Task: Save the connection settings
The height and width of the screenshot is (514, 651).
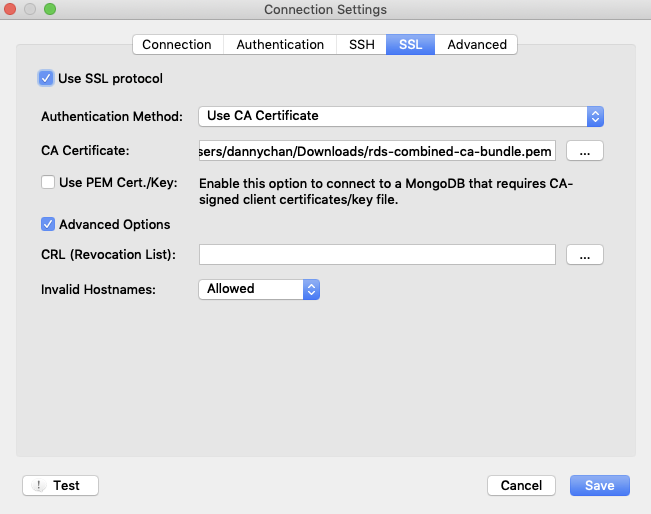Action: tap(600, 485)
